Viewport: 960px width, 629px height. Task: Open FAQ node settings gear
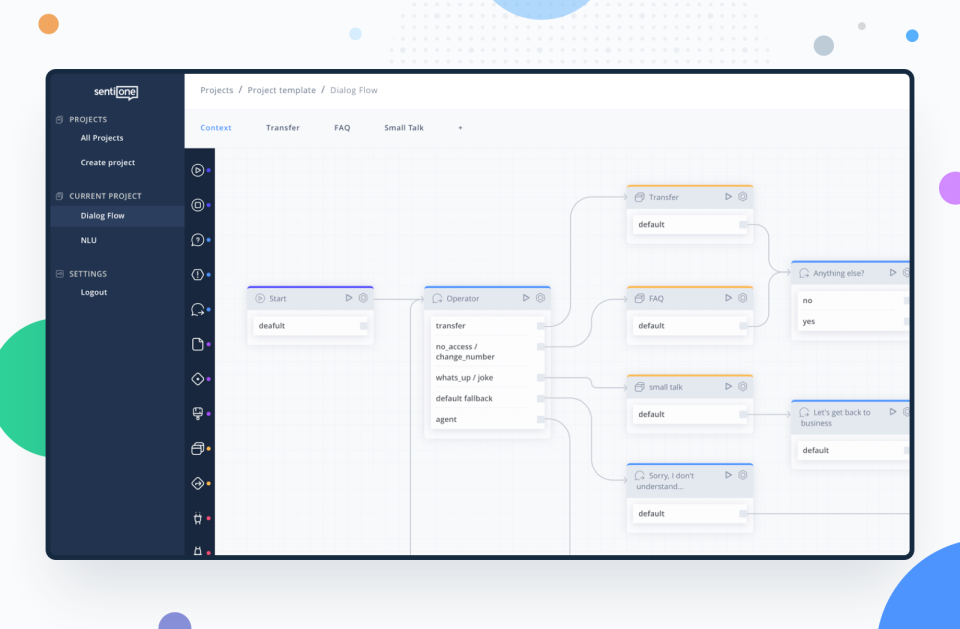[743, 298]
